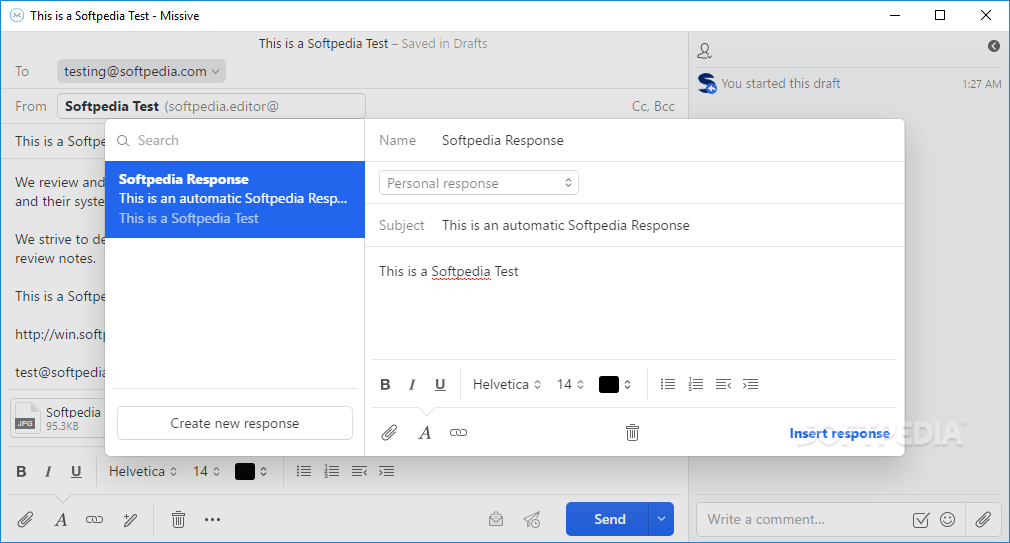Collapse the right sidebar panel
The height and width of the screenshot is (543, 1010).
[994, 46]
